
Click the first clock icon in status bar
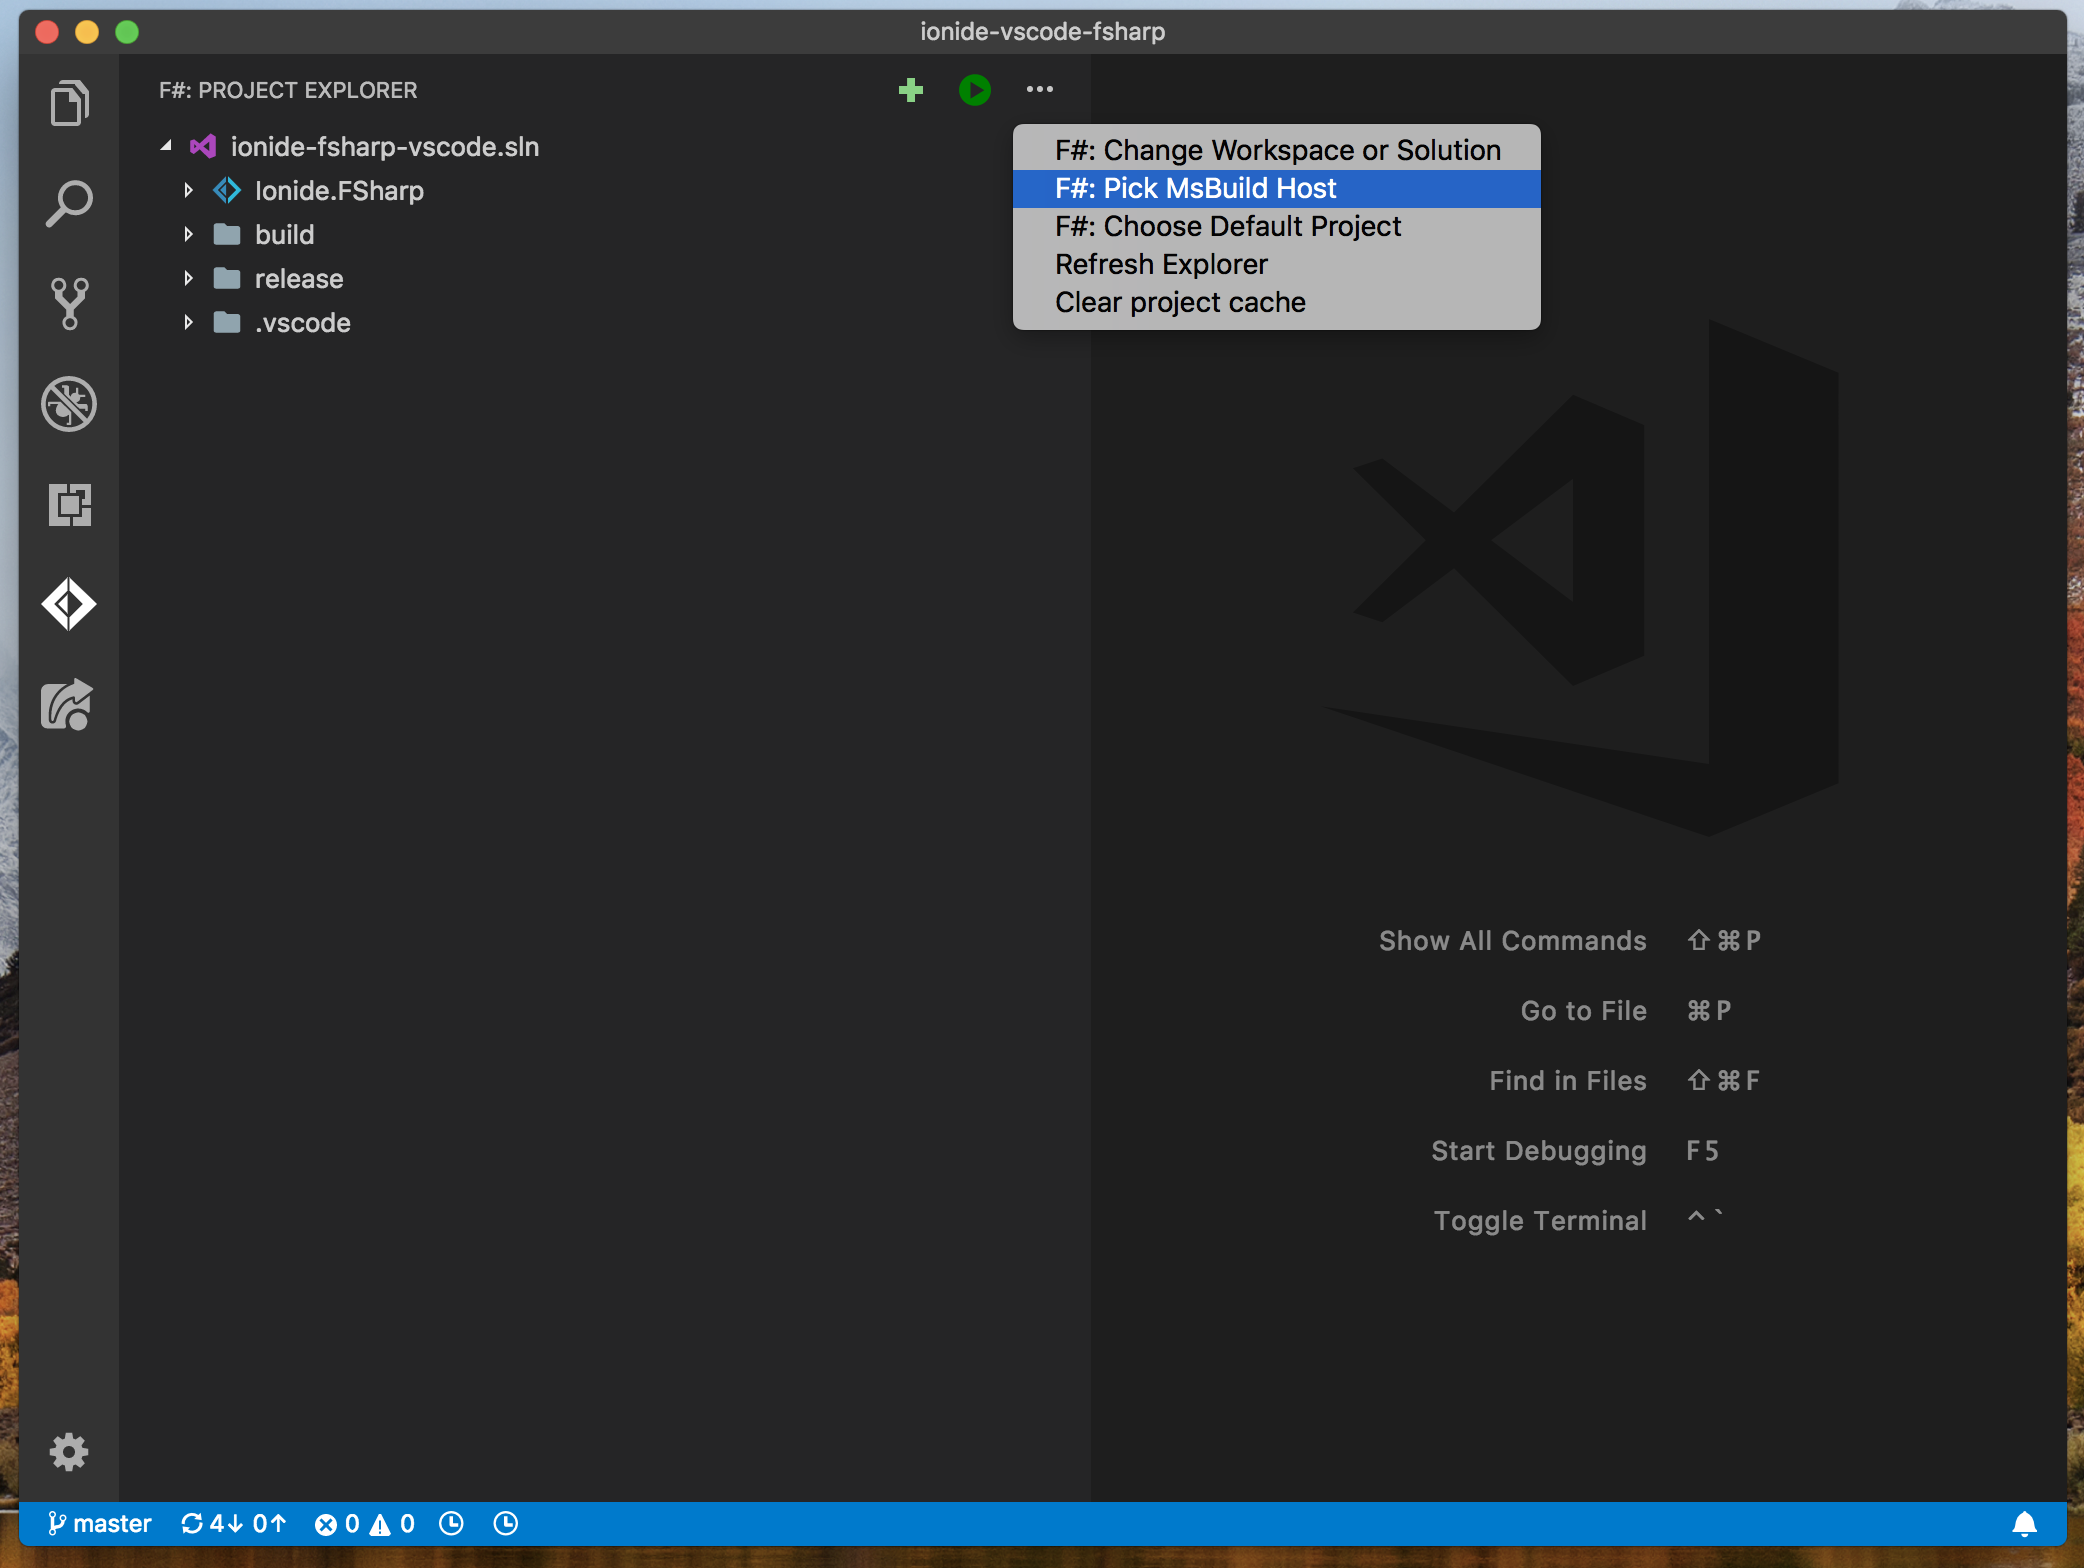(x=452, y=1523)
